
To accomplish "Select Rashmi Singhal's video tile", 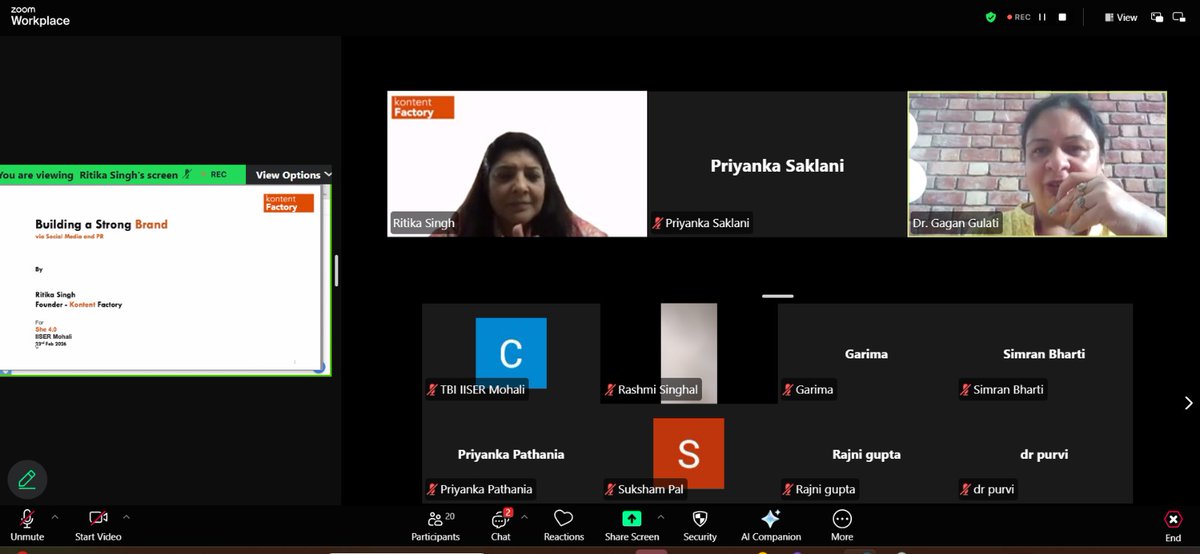I will tap(689, 353).
